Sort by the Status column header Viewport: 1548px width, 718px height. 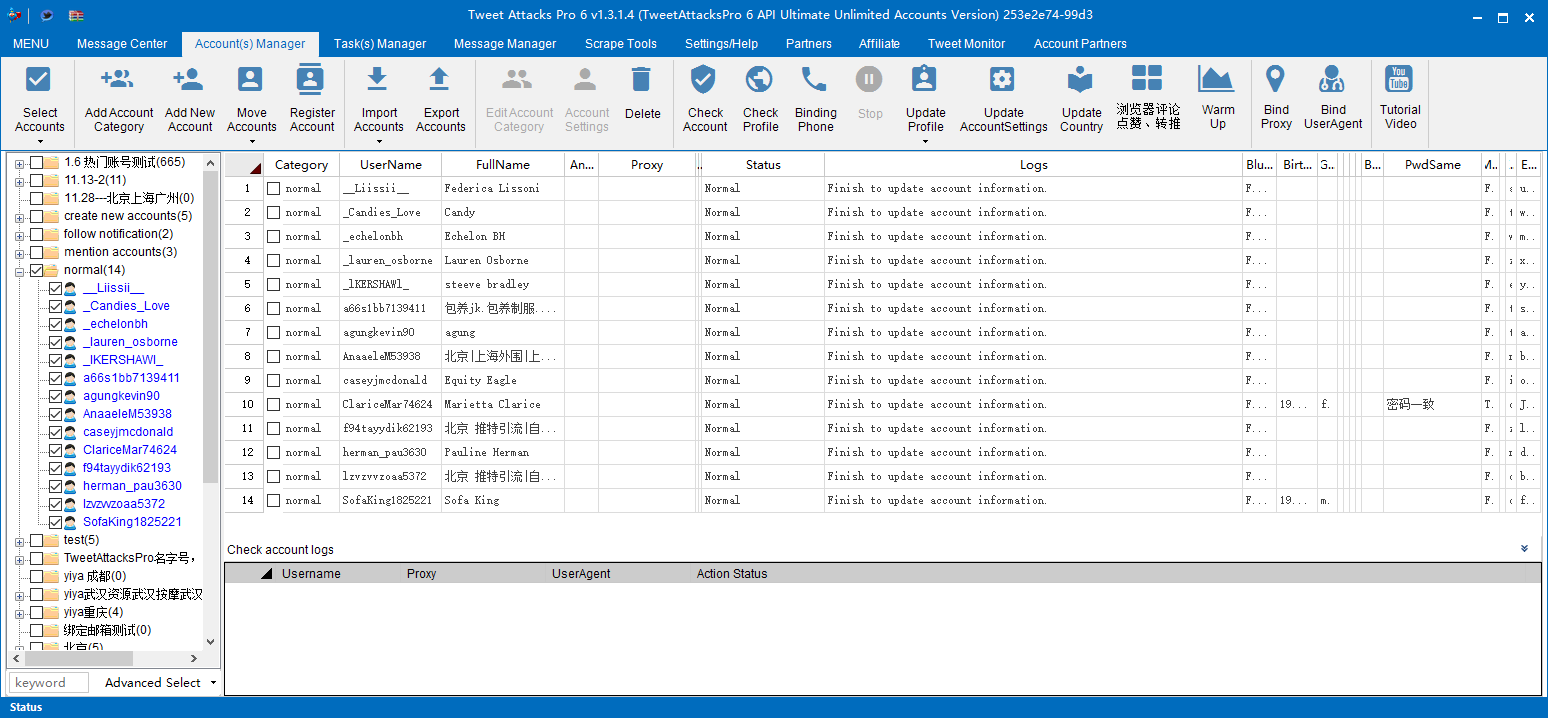pyautogui.click(x=763, y=165)
